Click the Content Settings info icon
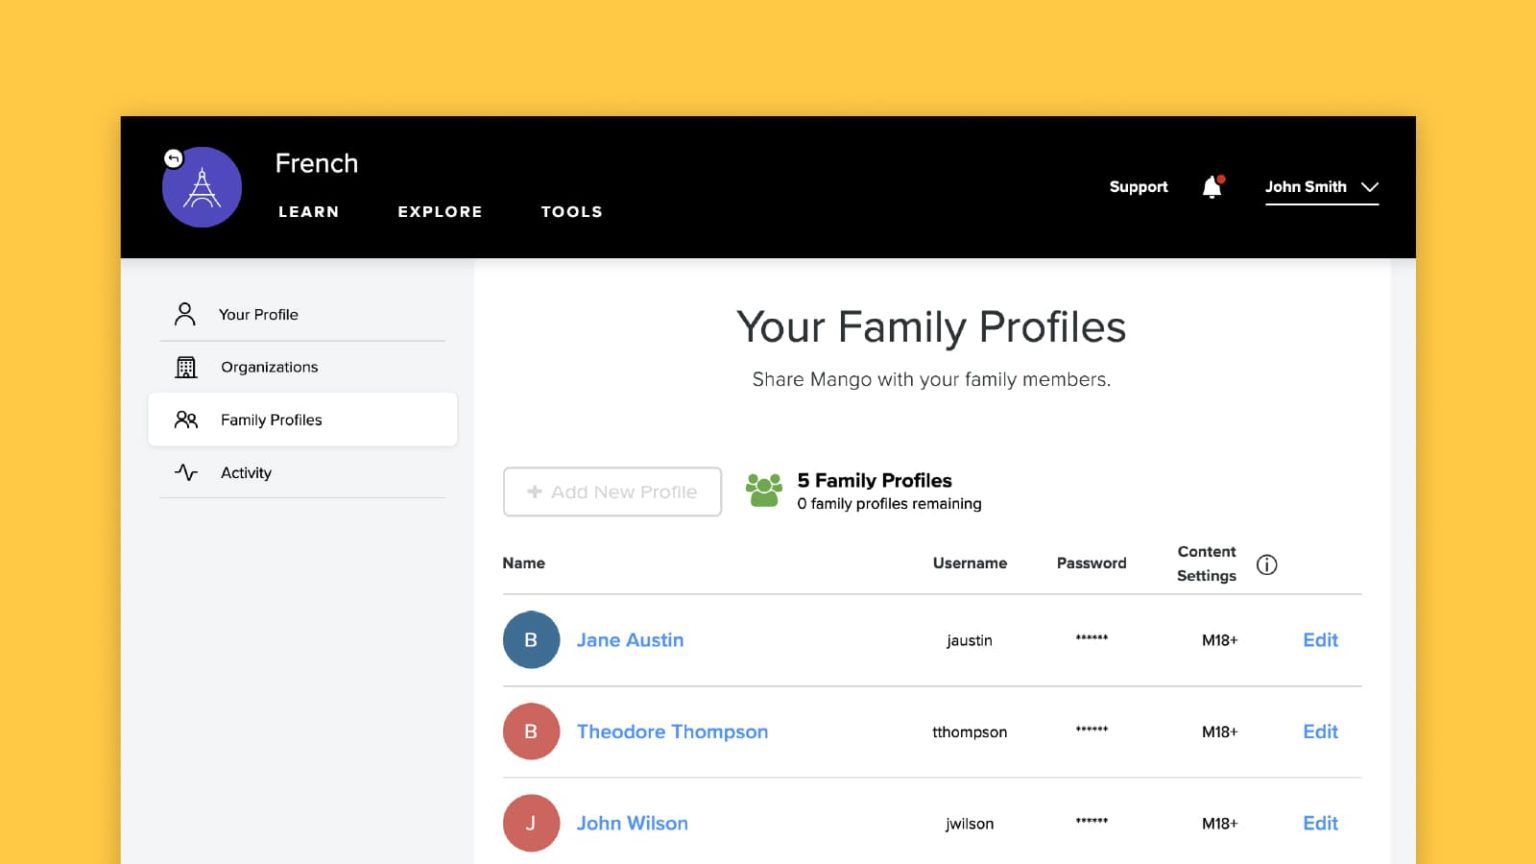This screenshot has height=864, width=1536. 1266,565
